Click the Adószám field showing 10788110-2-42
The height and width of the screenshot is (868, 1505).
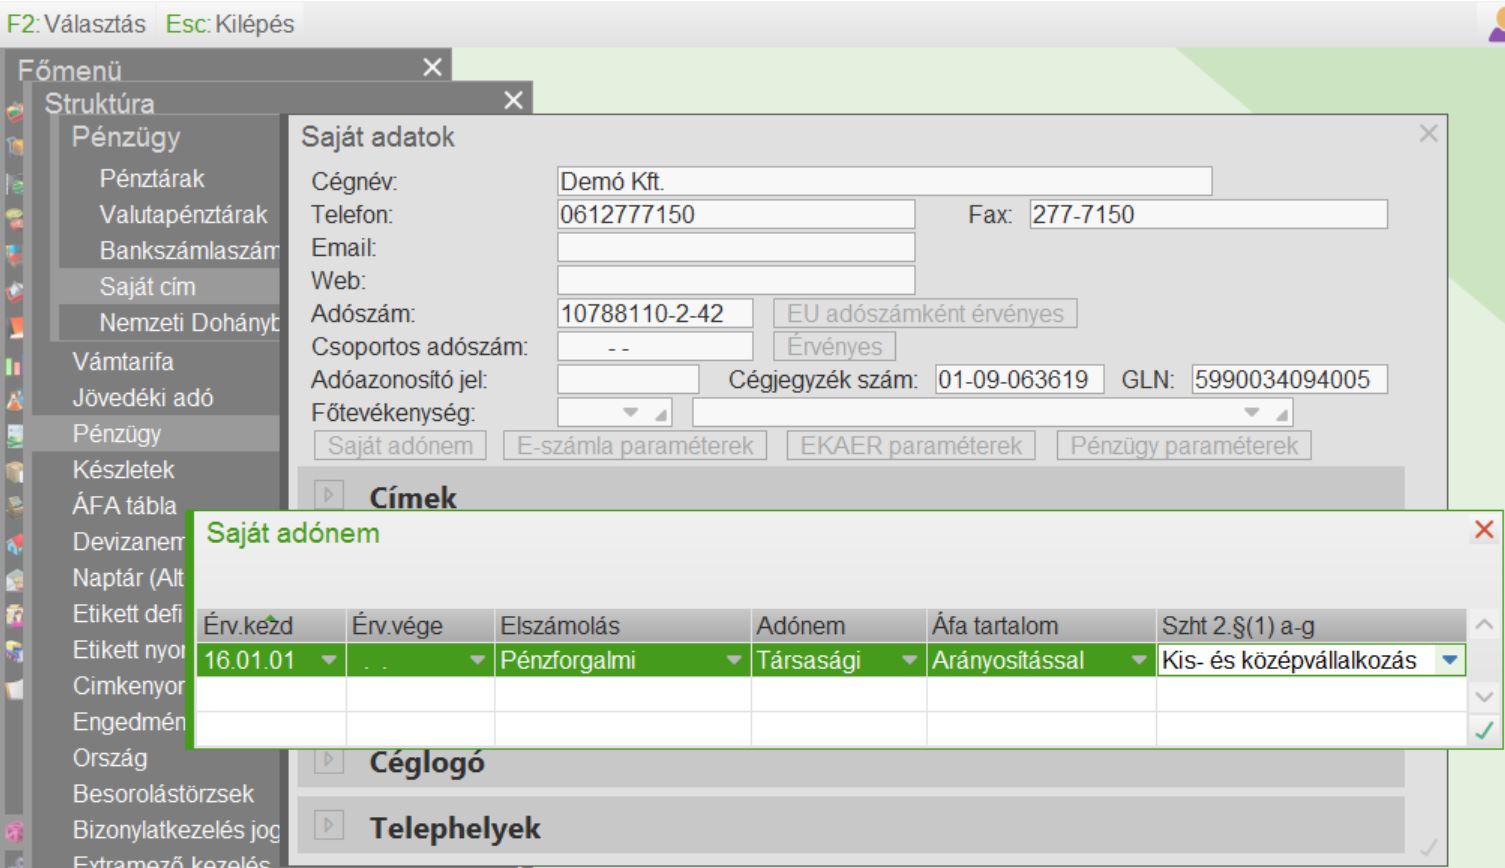pos(655,313)
